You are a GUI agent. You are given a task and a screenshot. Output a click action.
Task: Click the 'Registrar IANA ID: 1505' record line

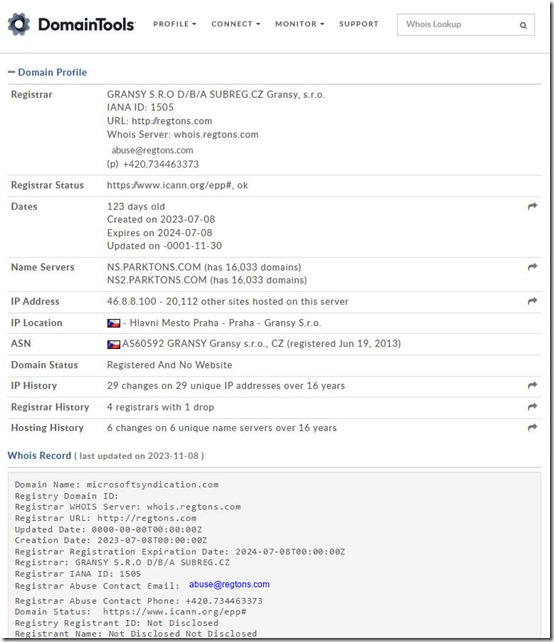pyautogui.click(x=78, y=574)
